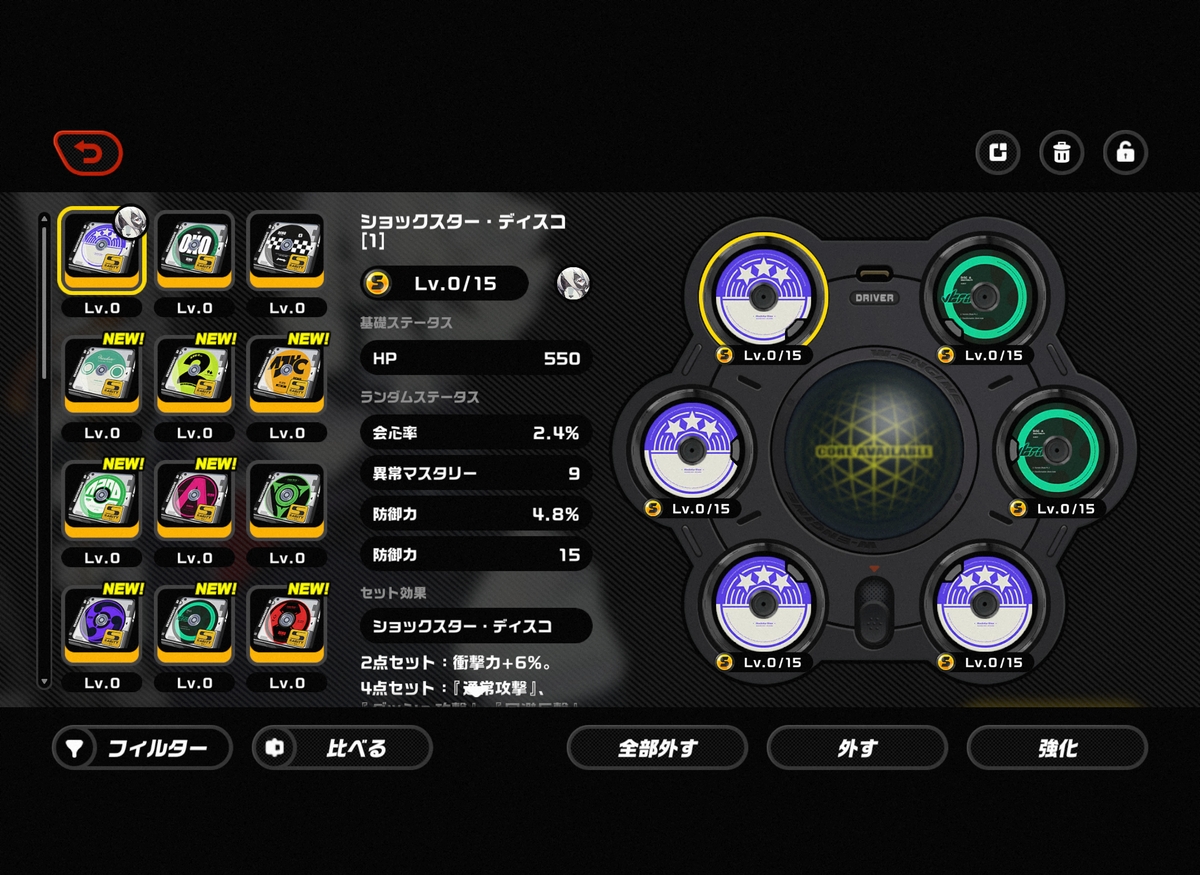
Task: Click the 全部外す remove all button
Action: point(657,748)
